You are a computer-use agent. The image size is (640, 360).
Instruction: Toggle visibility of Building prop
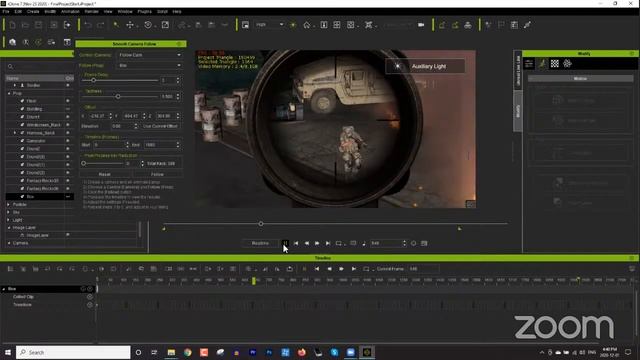coord(68,109)
